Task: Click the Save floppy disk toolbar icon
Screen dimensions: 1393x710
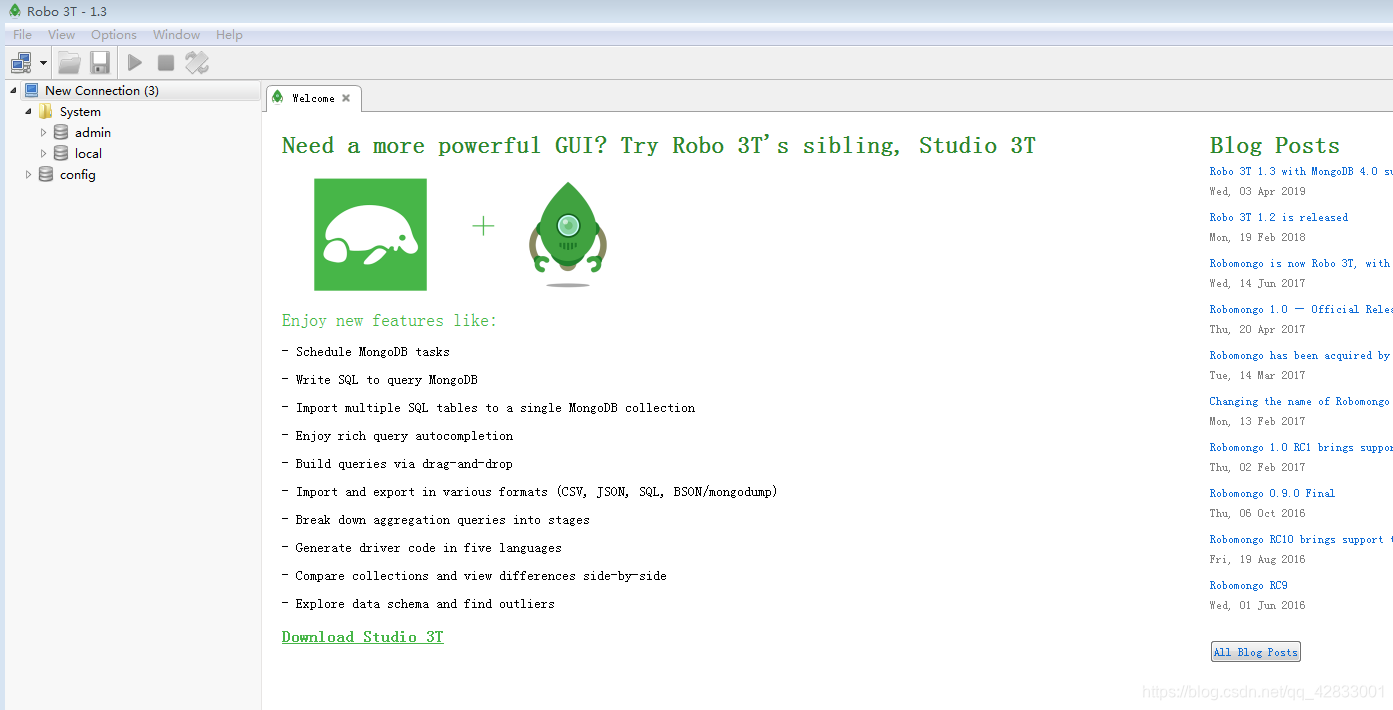Action: [x=100, y=63]
